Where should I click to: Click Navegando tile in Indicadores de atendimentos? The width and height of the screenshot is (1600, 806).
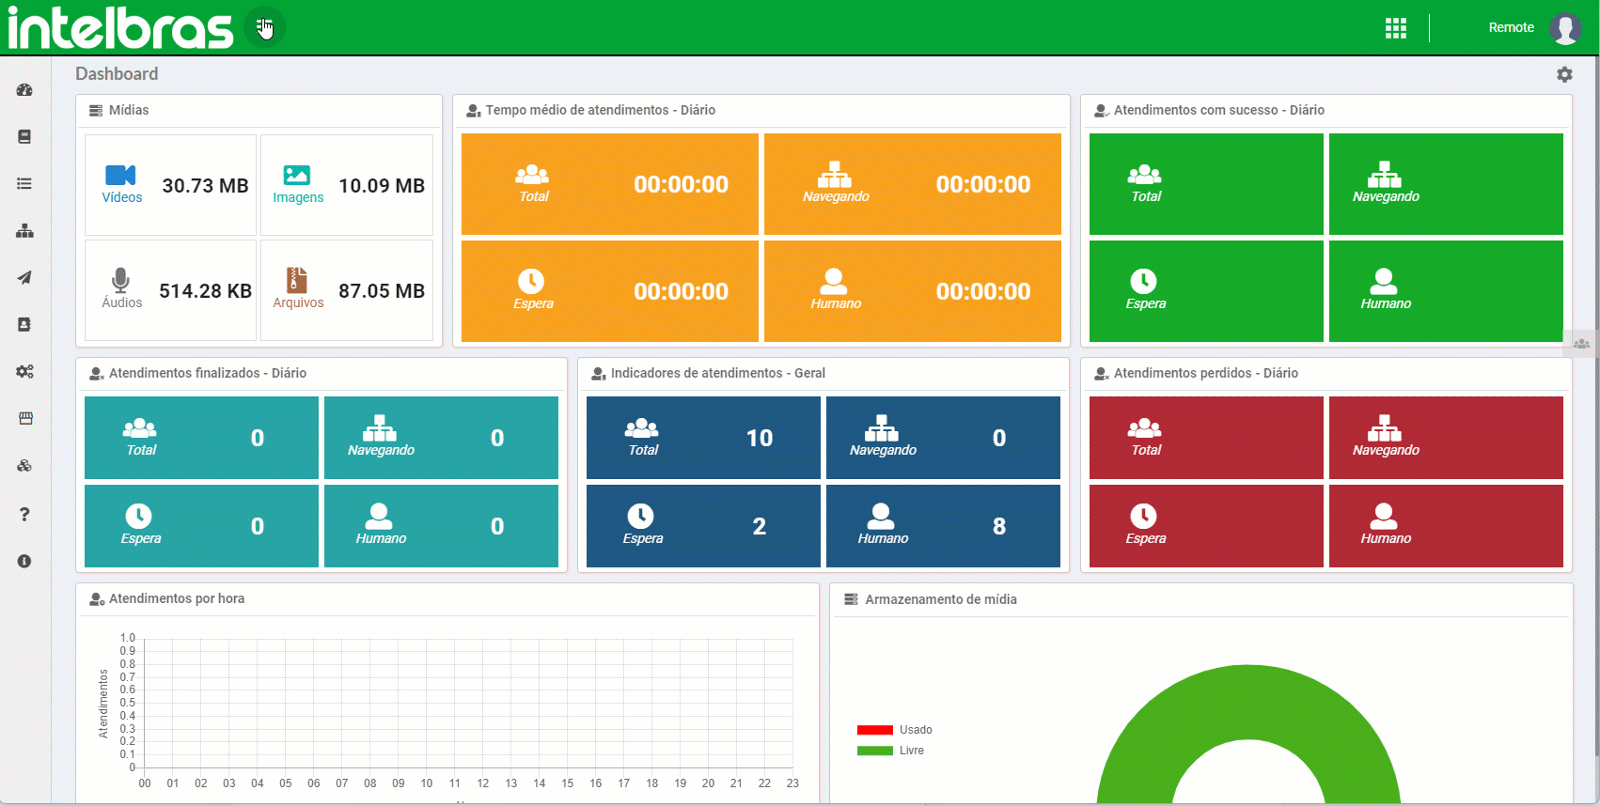tap(943, 438)
